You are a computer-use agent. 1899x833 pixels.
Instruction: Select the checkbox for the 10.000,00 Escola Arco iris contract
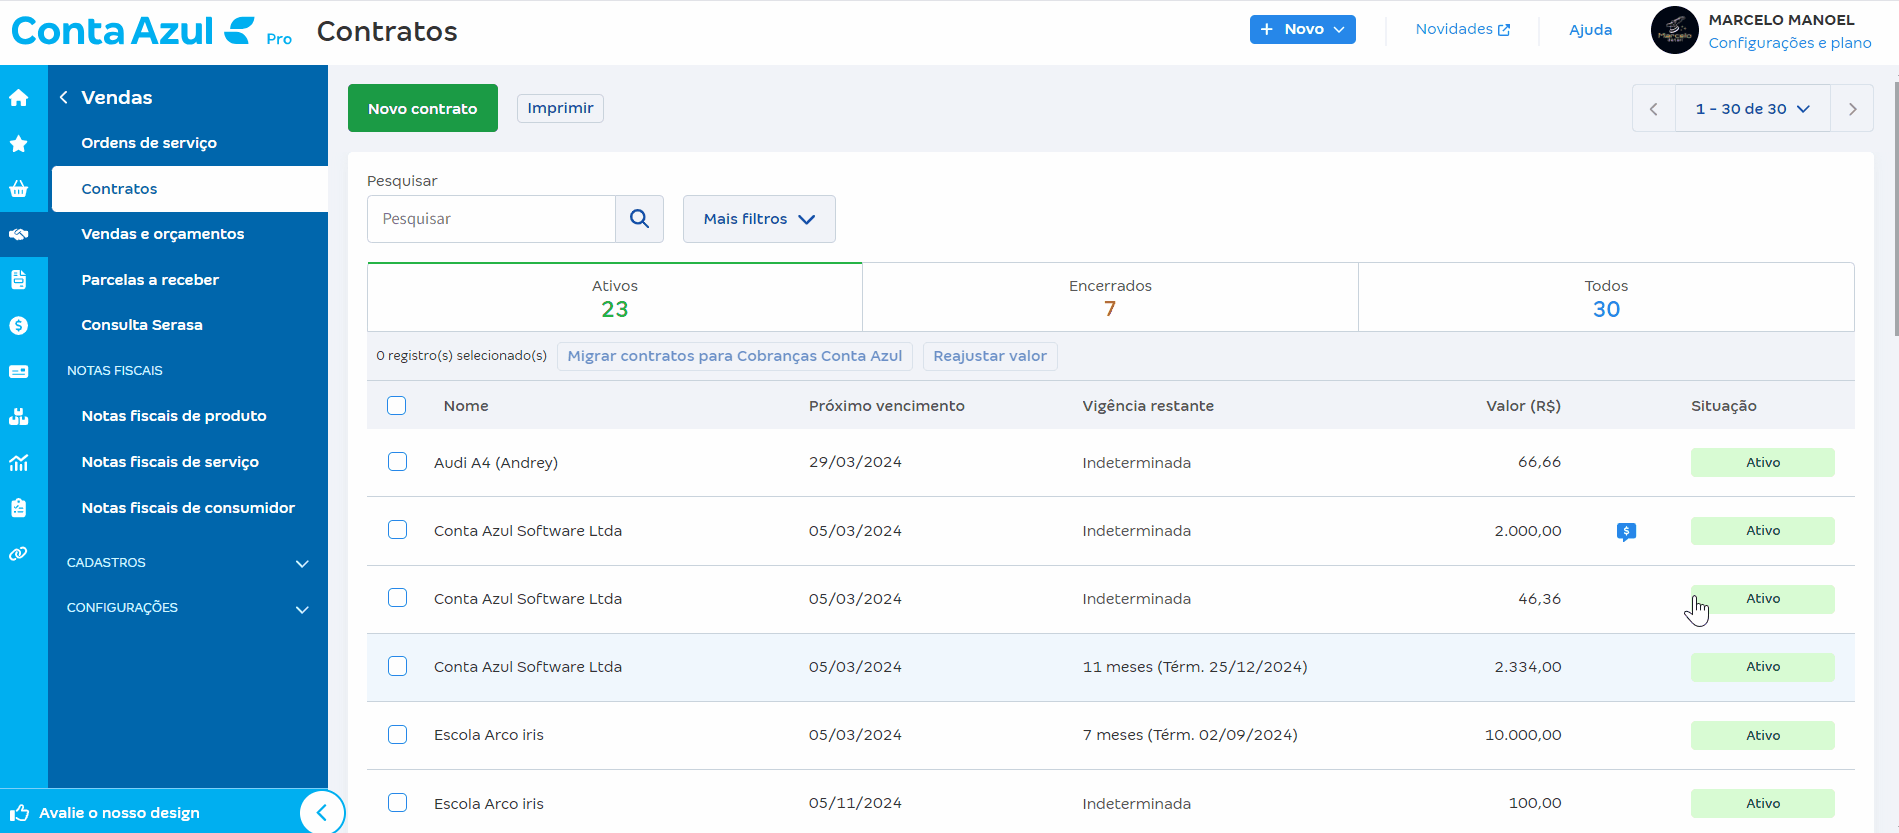pyautogui.click(x=397, y=734)
